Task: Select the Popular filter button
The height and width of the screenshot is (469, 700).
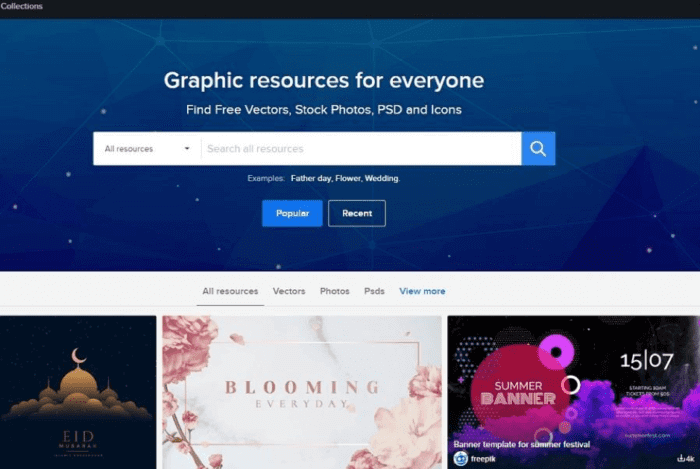Action: (x=292, y=213)
